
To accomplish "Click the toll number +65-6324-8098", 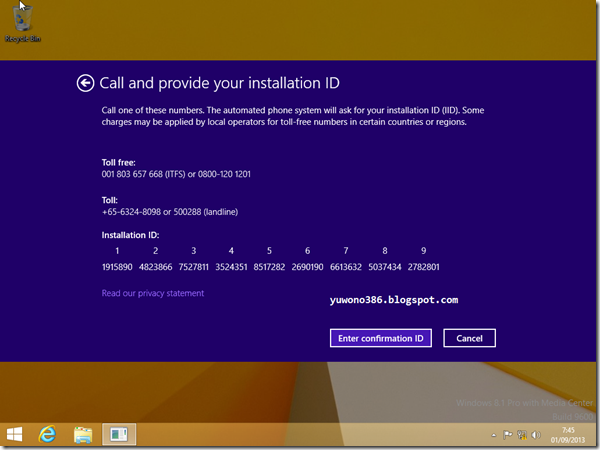I will pyautogui.click(x=131, y=212).
